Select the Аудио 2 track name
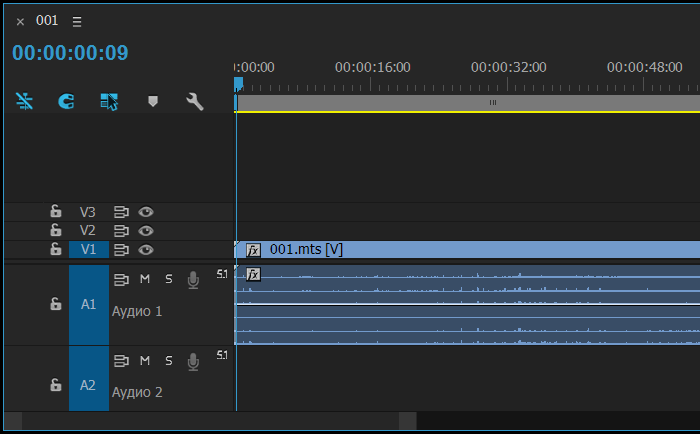 137,392
